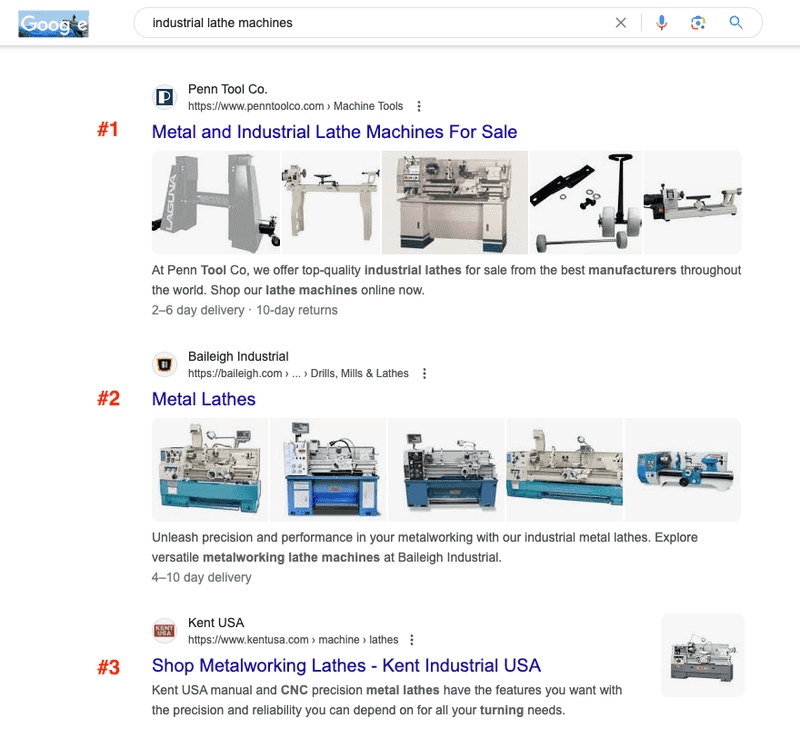Open the Metal Lathes result title
The height and width of the screenshot is (737, 800).
point(204,399)
